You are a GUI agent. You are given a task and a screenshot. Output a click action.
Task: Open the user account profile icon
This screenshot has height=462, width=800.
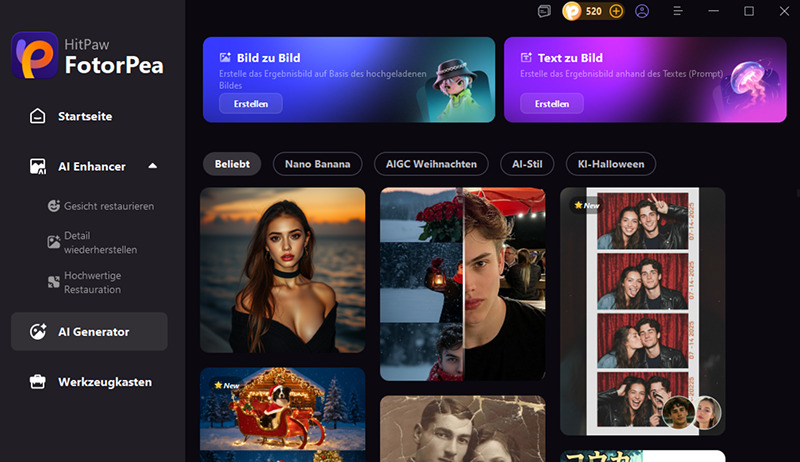pos(643,11)
